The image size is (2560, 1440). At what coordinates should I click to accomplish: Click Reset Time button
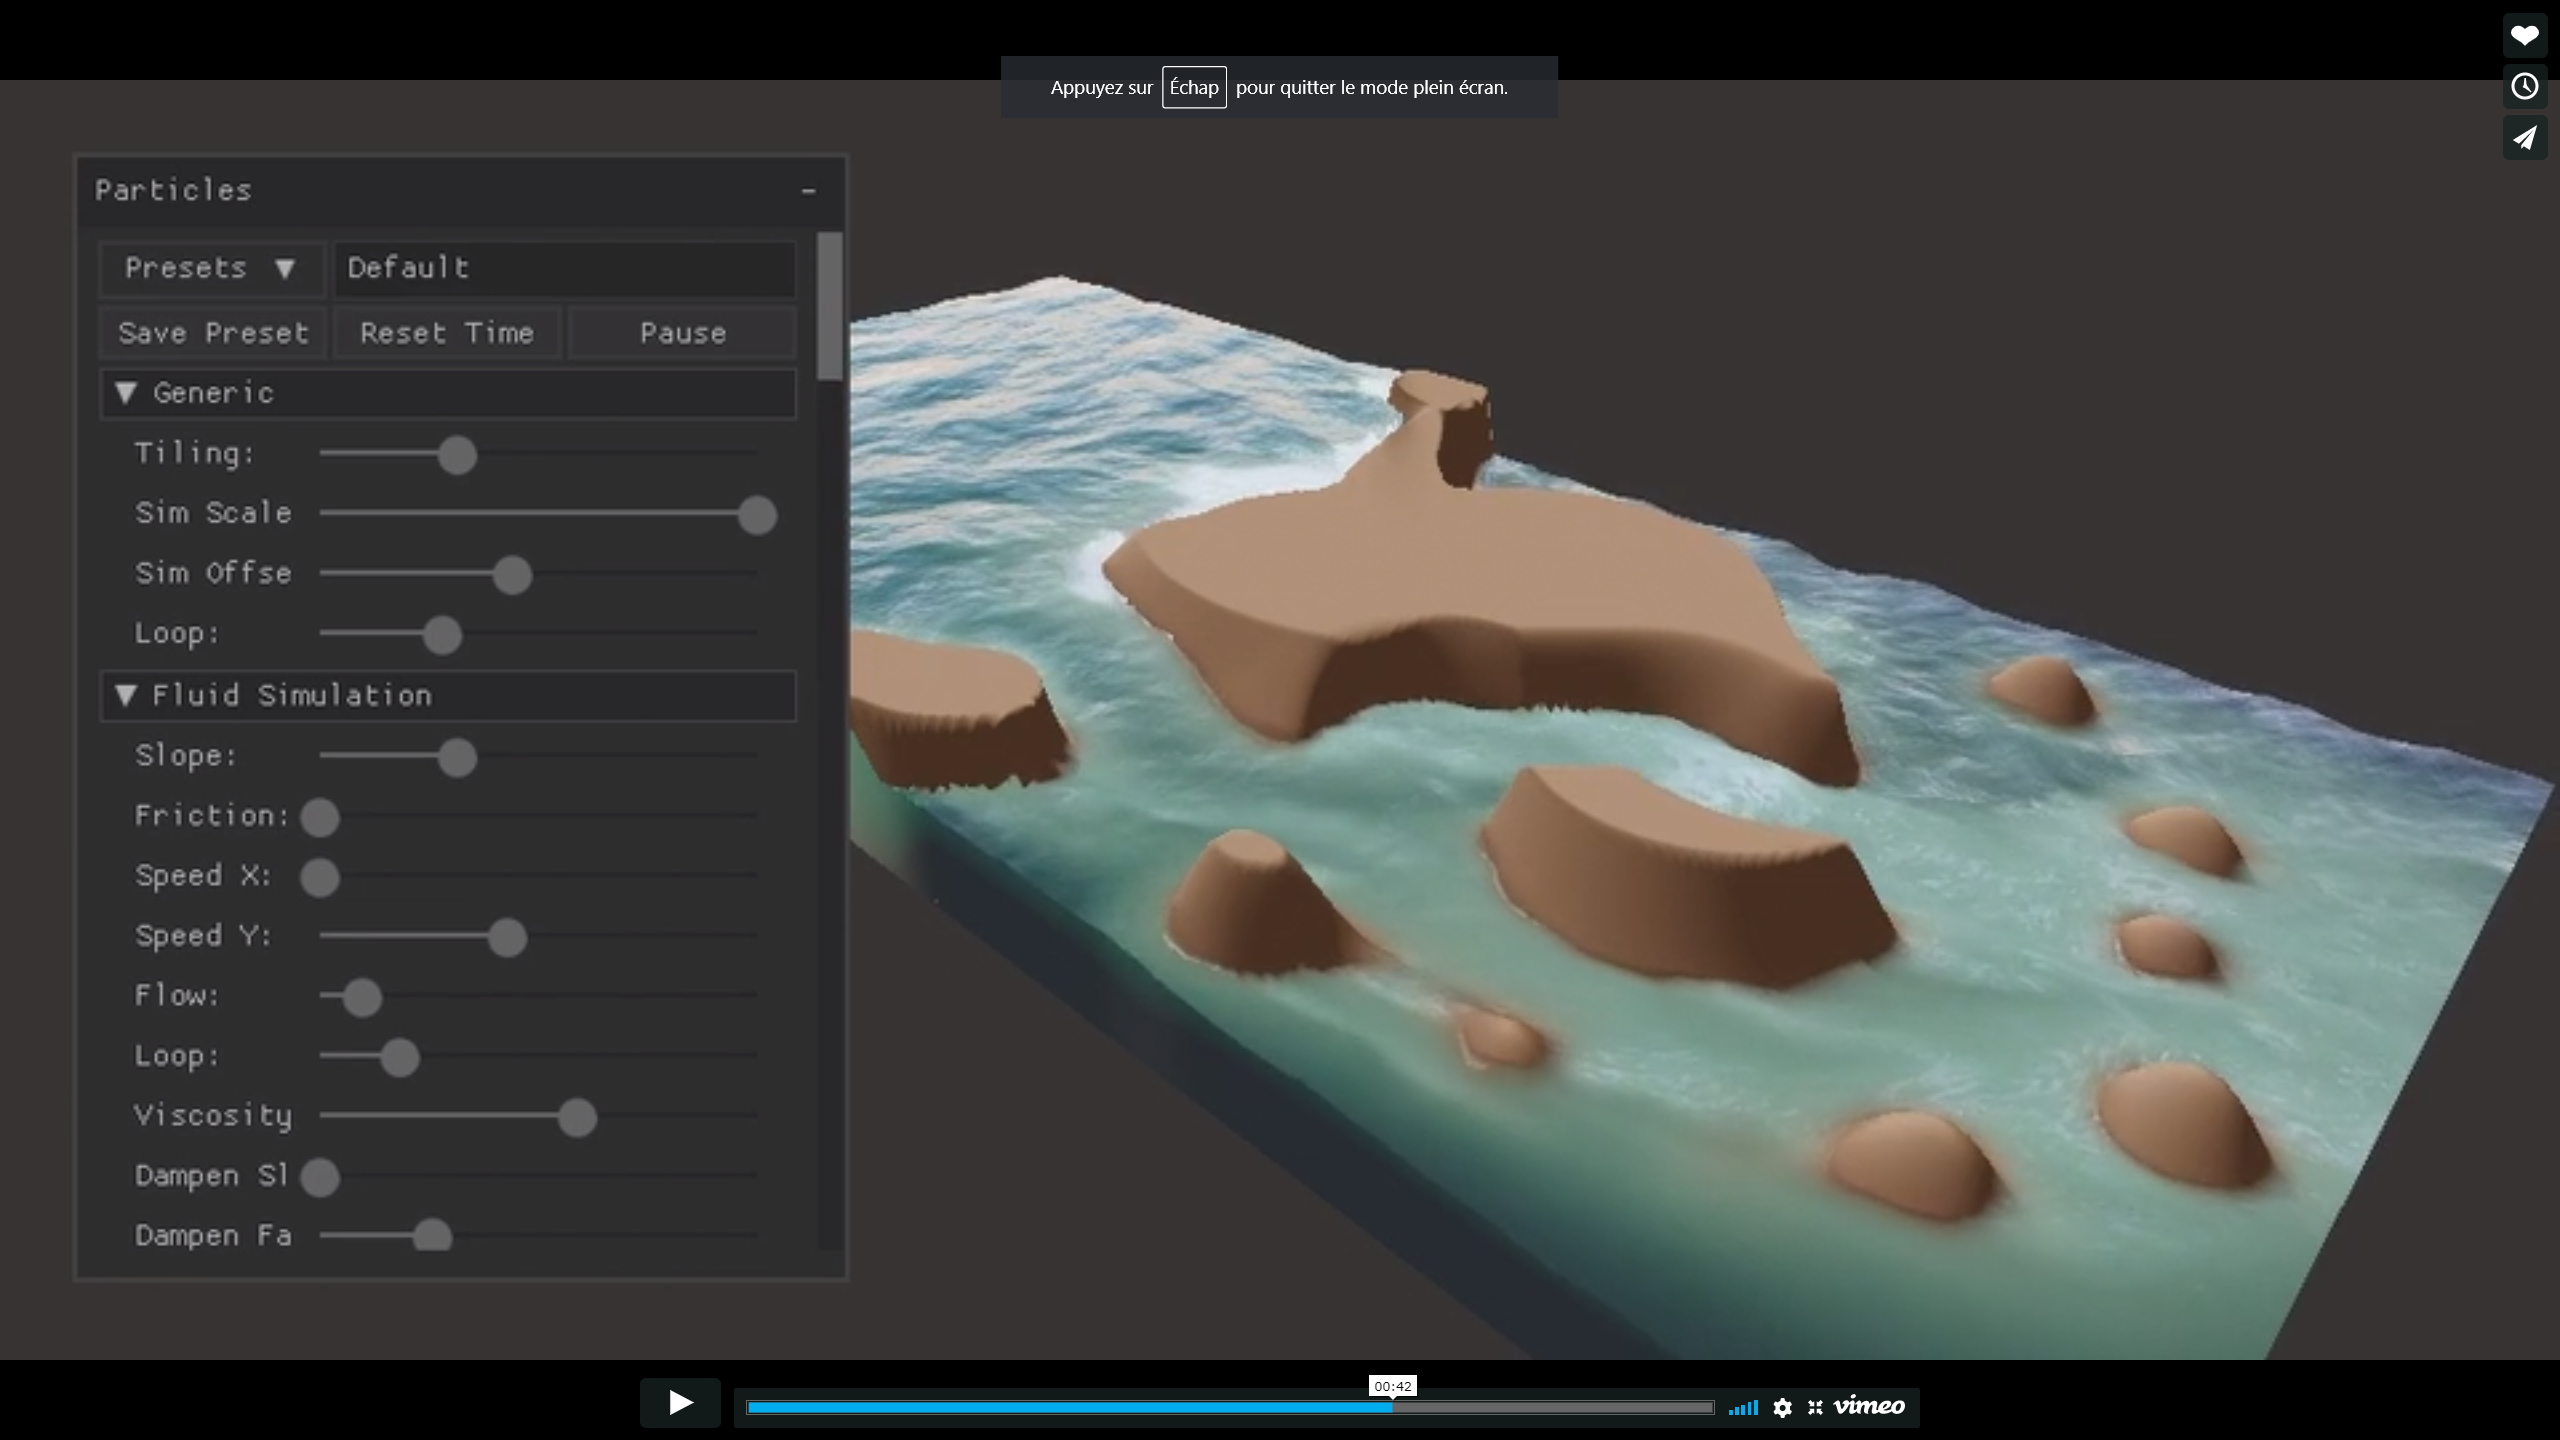[447, 333]
